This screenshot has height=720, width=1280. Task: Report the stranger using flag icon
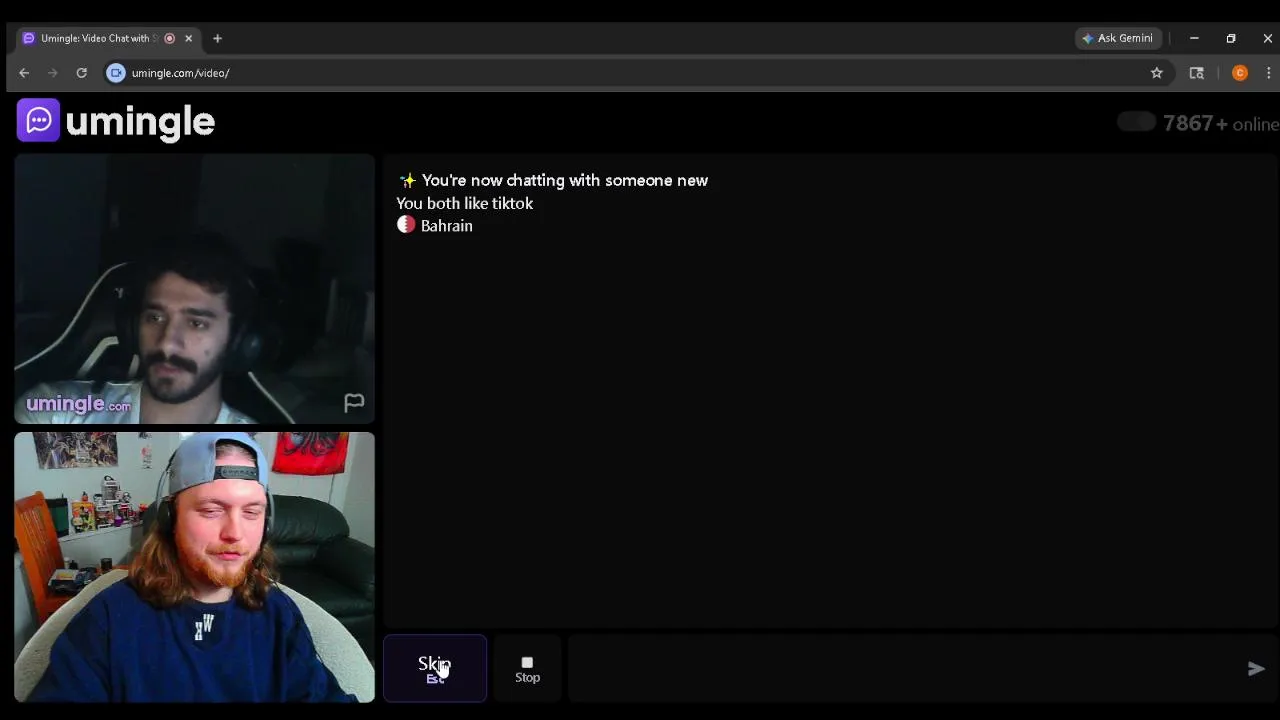[354, 403]
